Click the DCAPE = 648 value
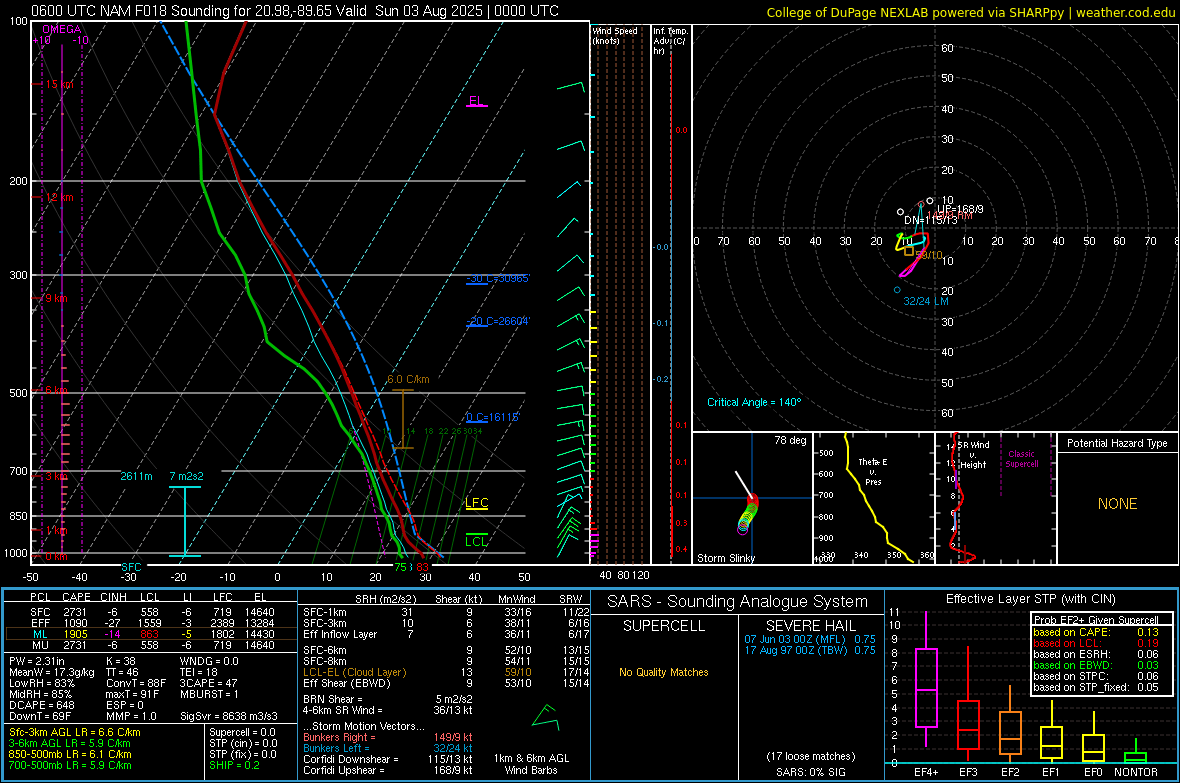Screen dimensions: 1180x783 coord(41,705)
